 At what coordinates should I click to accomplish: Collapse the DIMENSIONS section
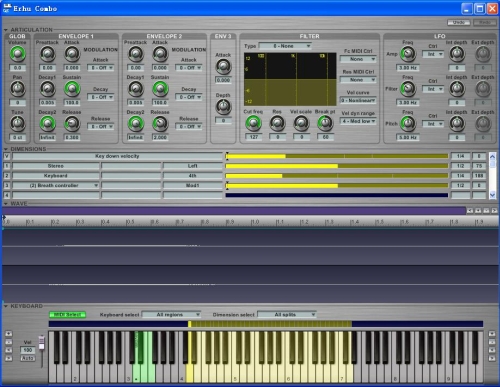[x=6, y=149]
